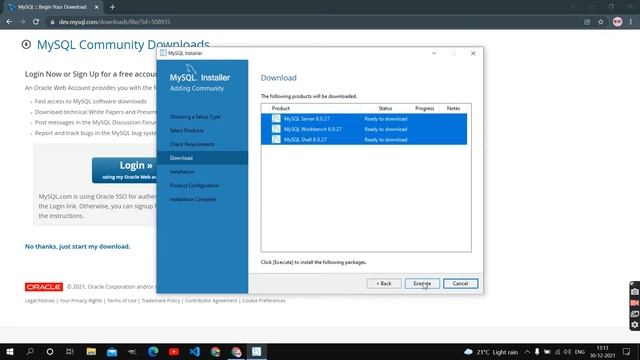The image size is (640, 360).
Task: Click the MySQL Server product icon
Action: (276, 118)
